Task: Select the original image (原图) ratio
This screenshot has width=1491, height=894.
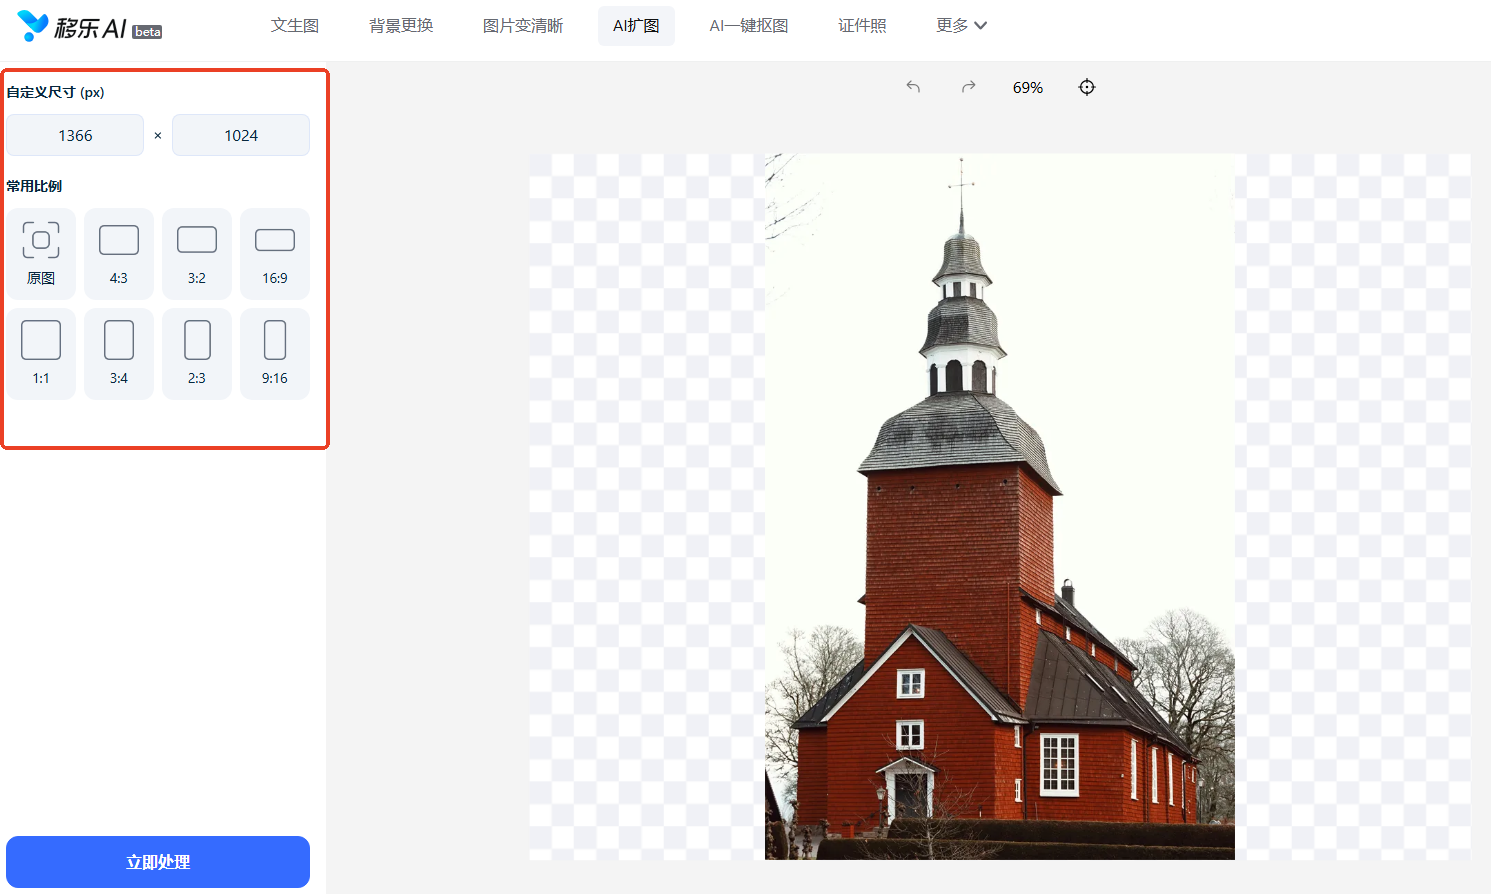Action: click(x=41, y=254)
